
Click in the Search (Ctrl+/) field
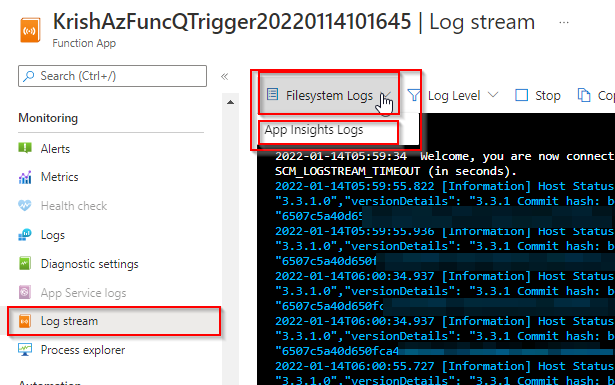[112, 76]
